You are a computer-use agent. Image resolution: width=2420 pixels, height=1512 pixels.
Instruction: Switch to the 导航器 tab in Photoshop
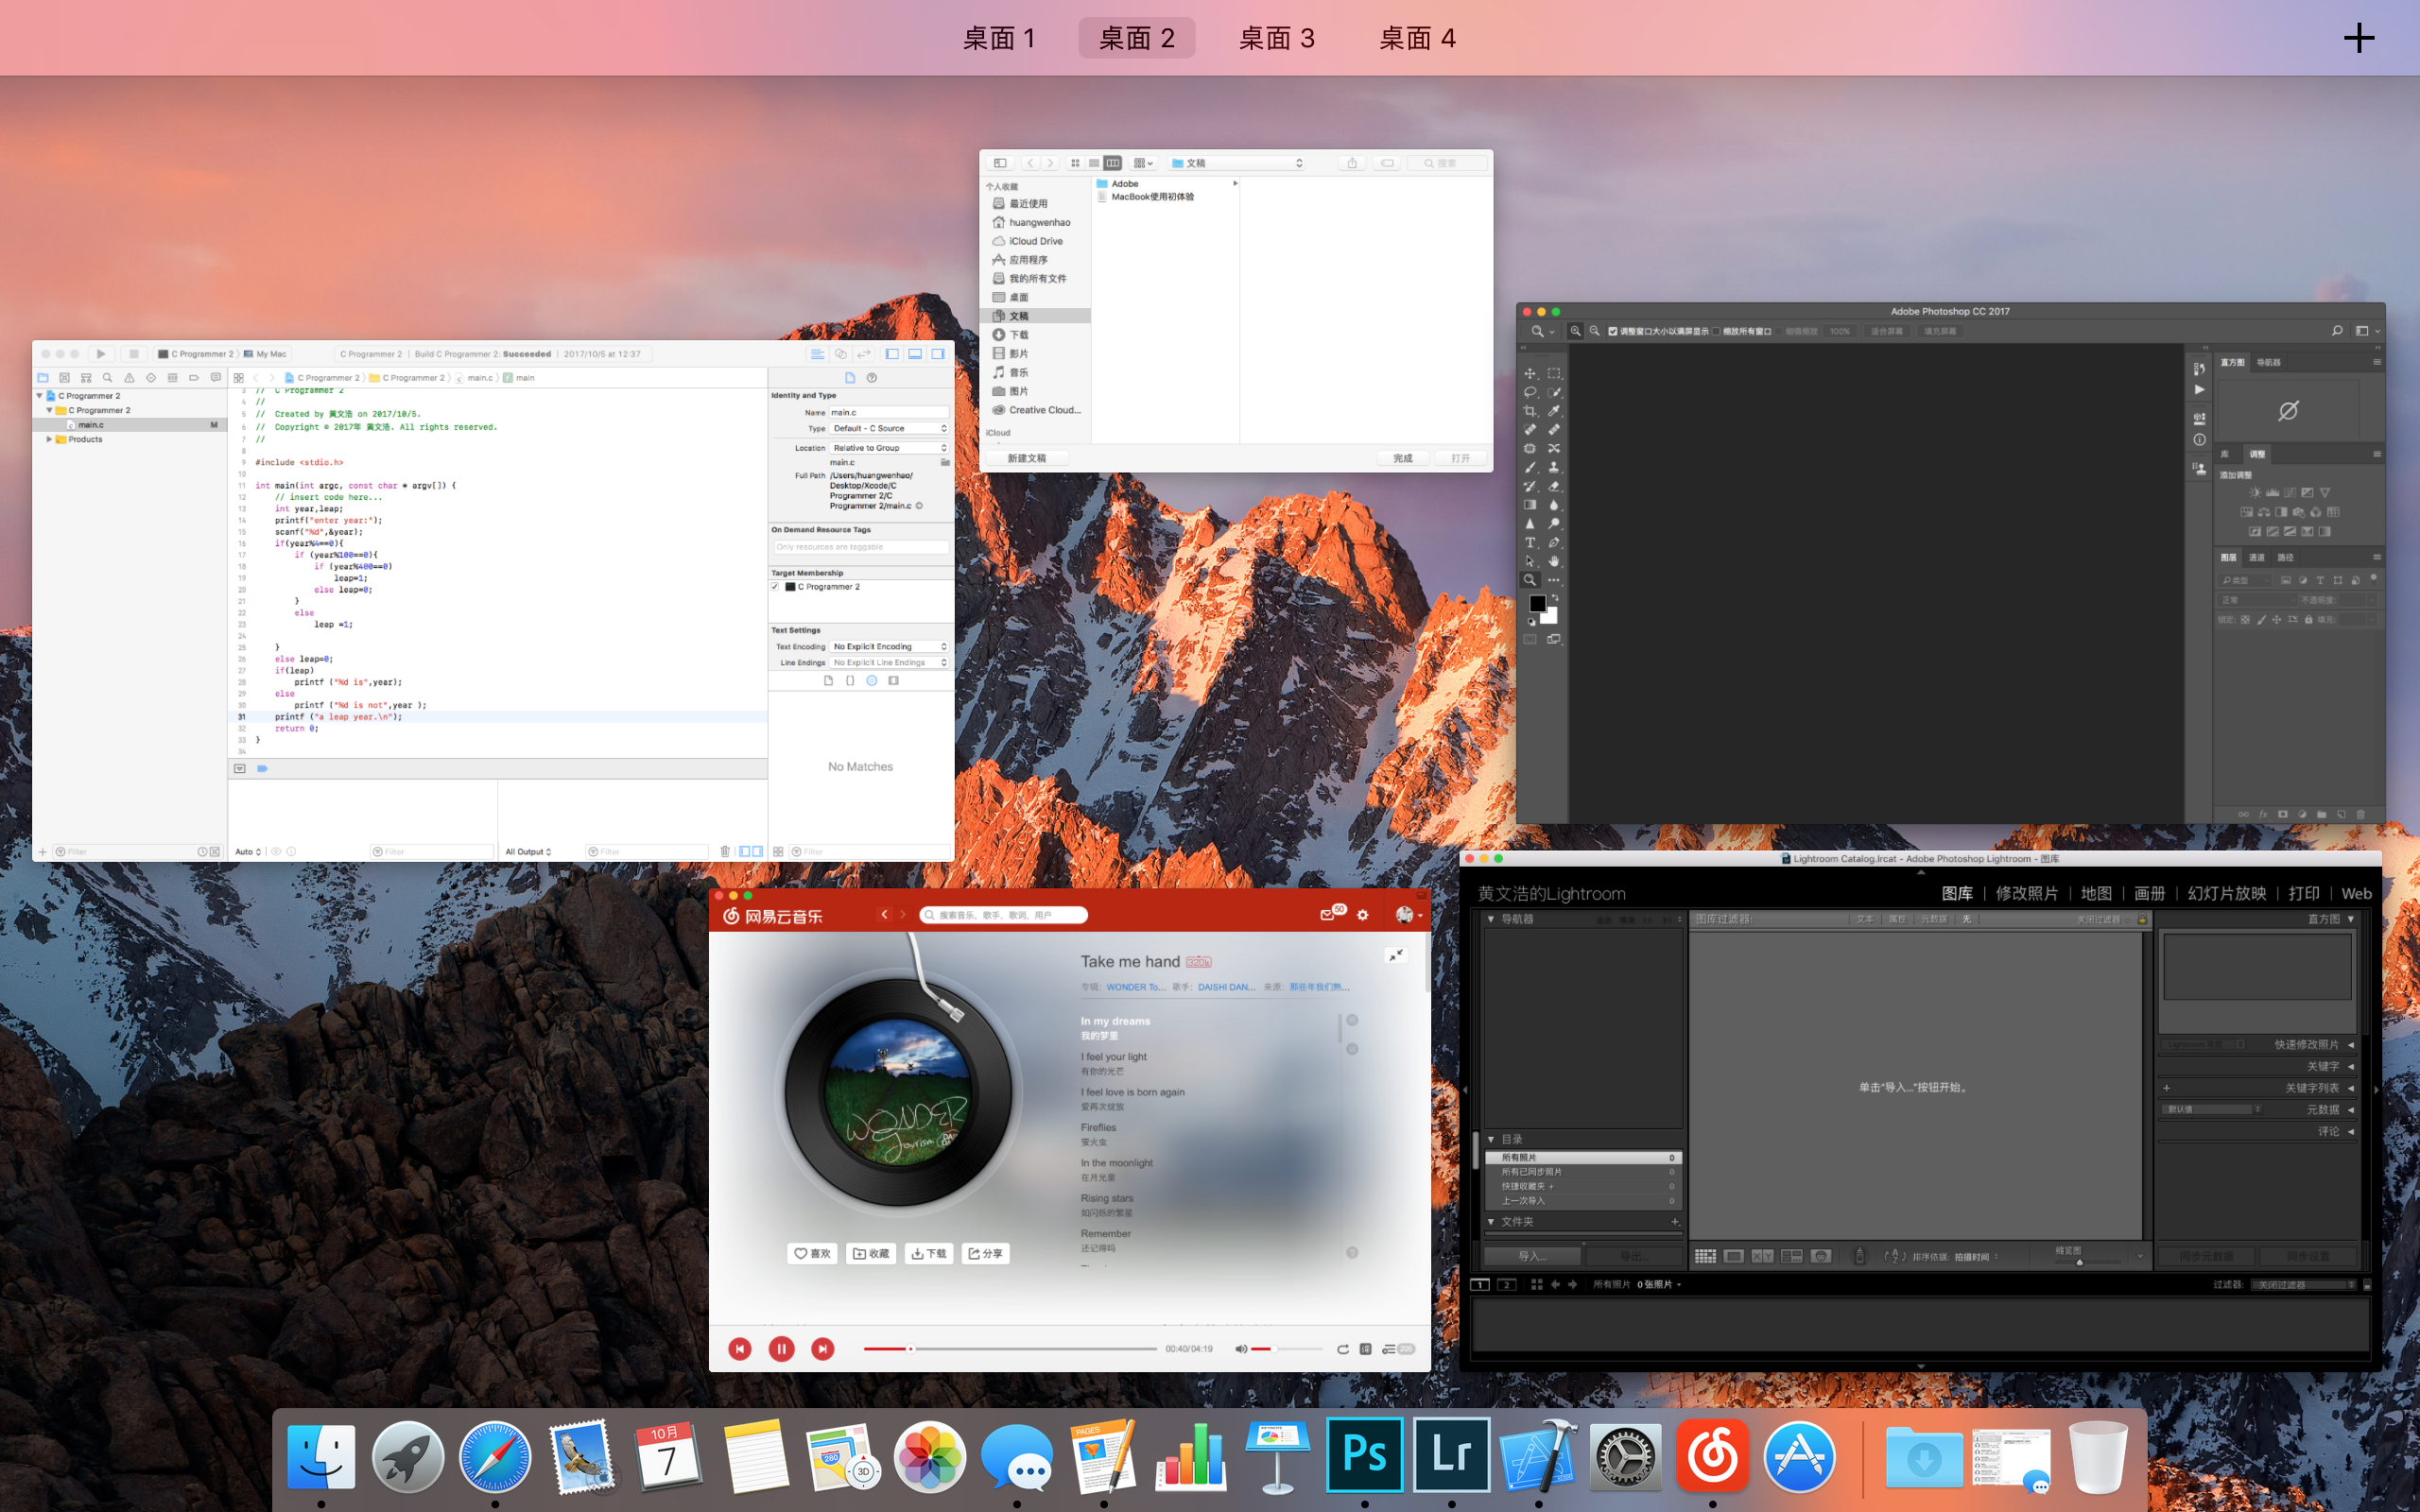coord(2269,362)
